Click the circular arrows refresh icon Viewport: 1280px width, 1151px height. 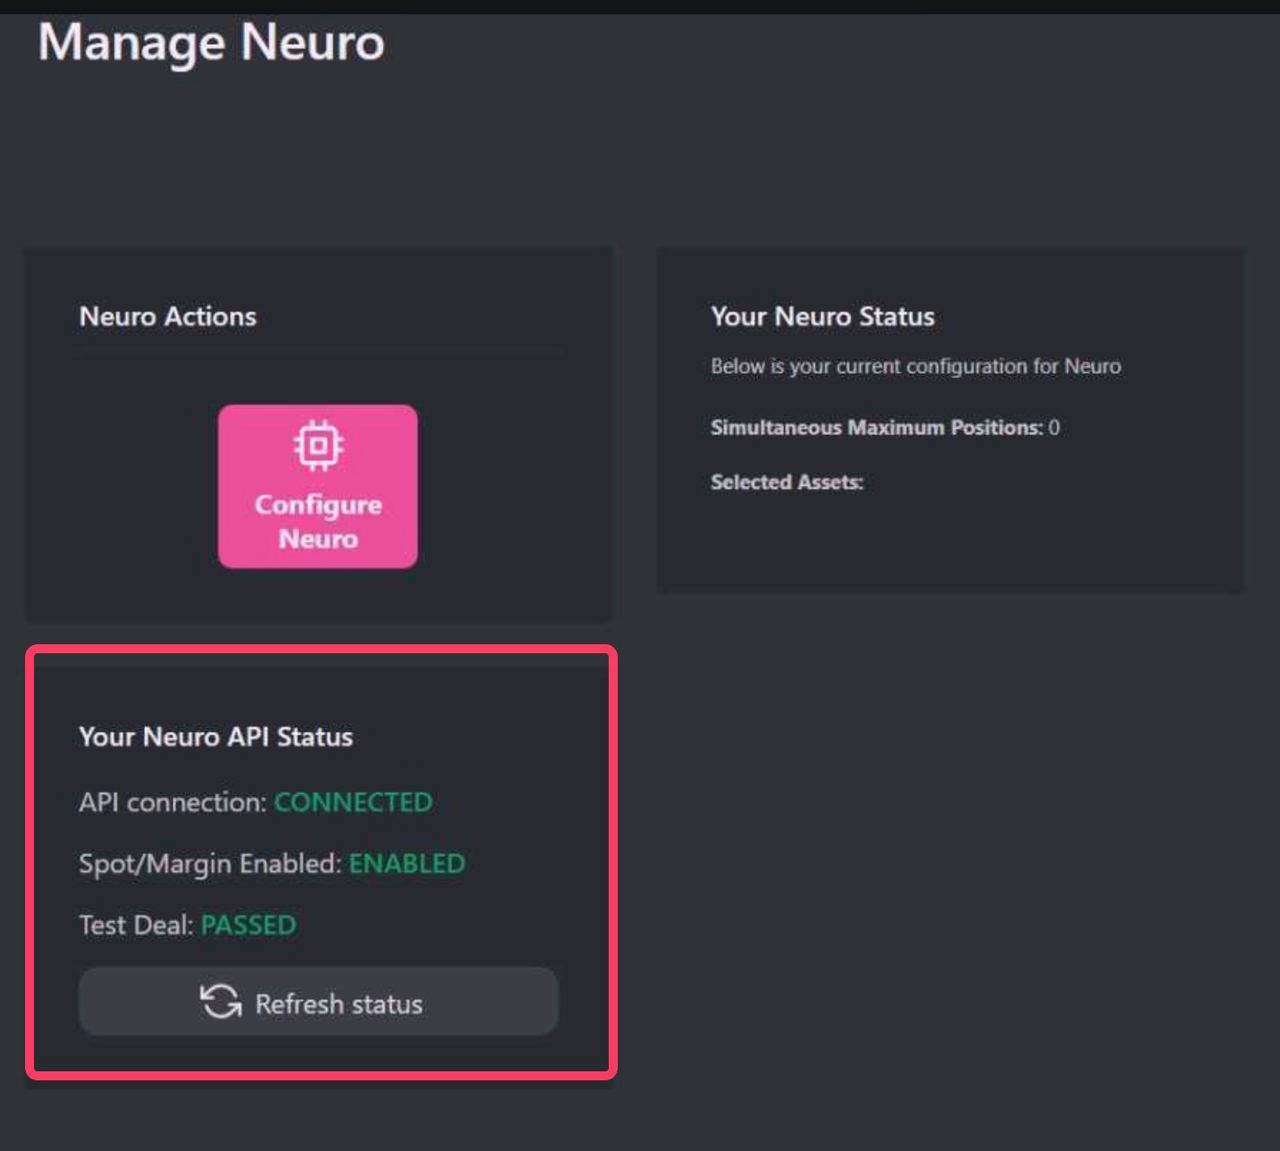tap(221, 1001)
